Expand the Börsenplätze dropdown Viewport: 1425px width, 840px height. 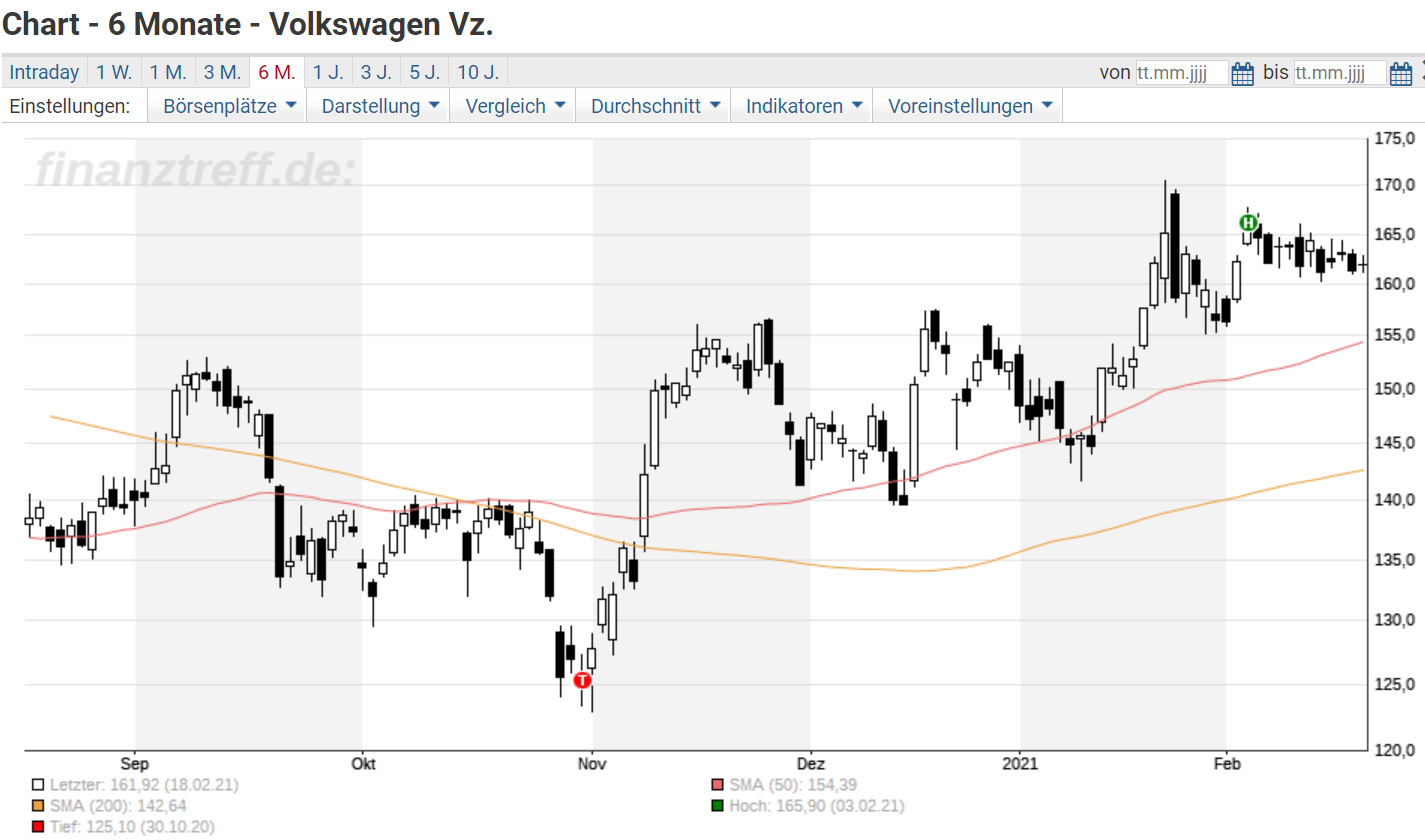click(x=229, y=106)
